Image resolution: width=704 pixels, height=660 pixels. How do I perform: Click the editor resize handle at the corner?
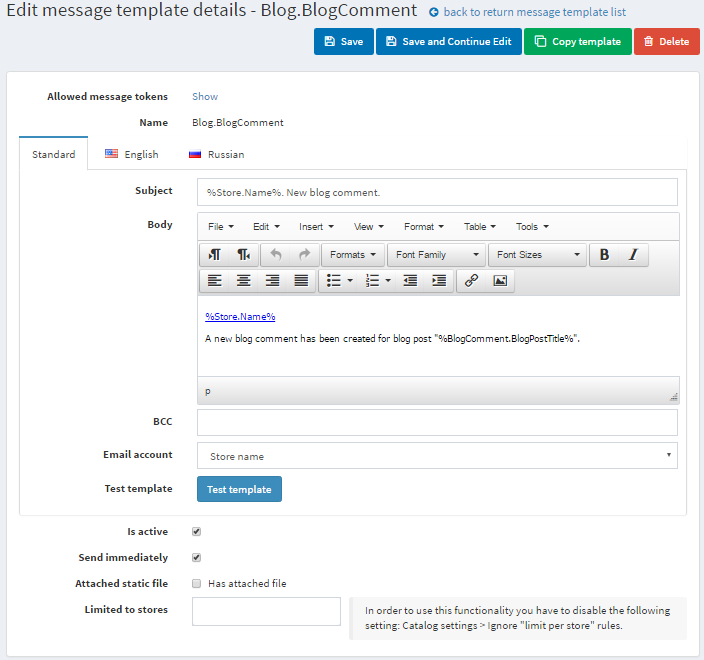tap(673, 397)
